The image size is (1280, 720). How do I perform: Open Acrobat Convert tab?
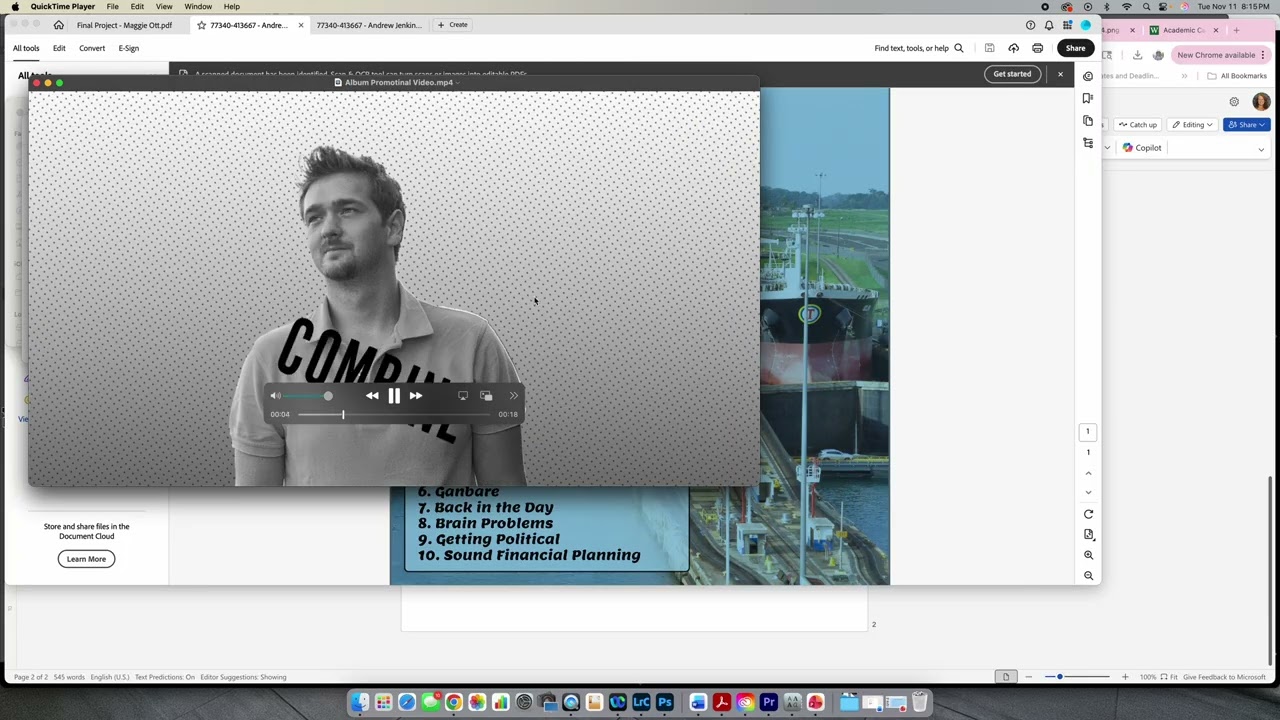92,48
